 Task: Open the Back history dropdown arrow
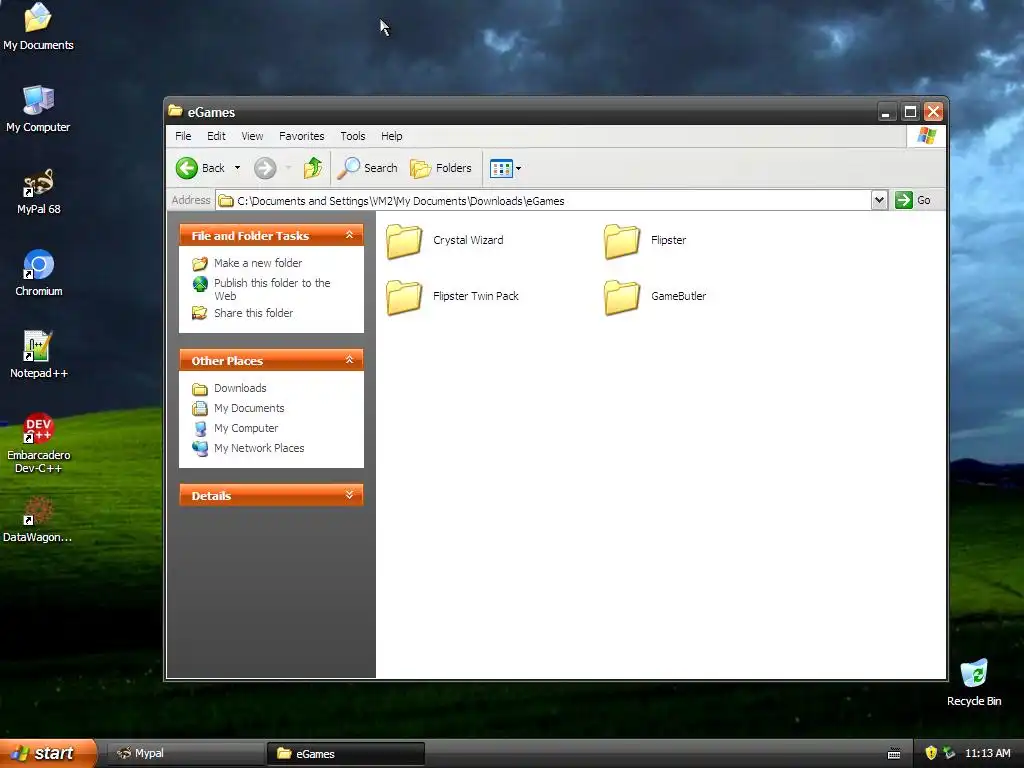237,168
